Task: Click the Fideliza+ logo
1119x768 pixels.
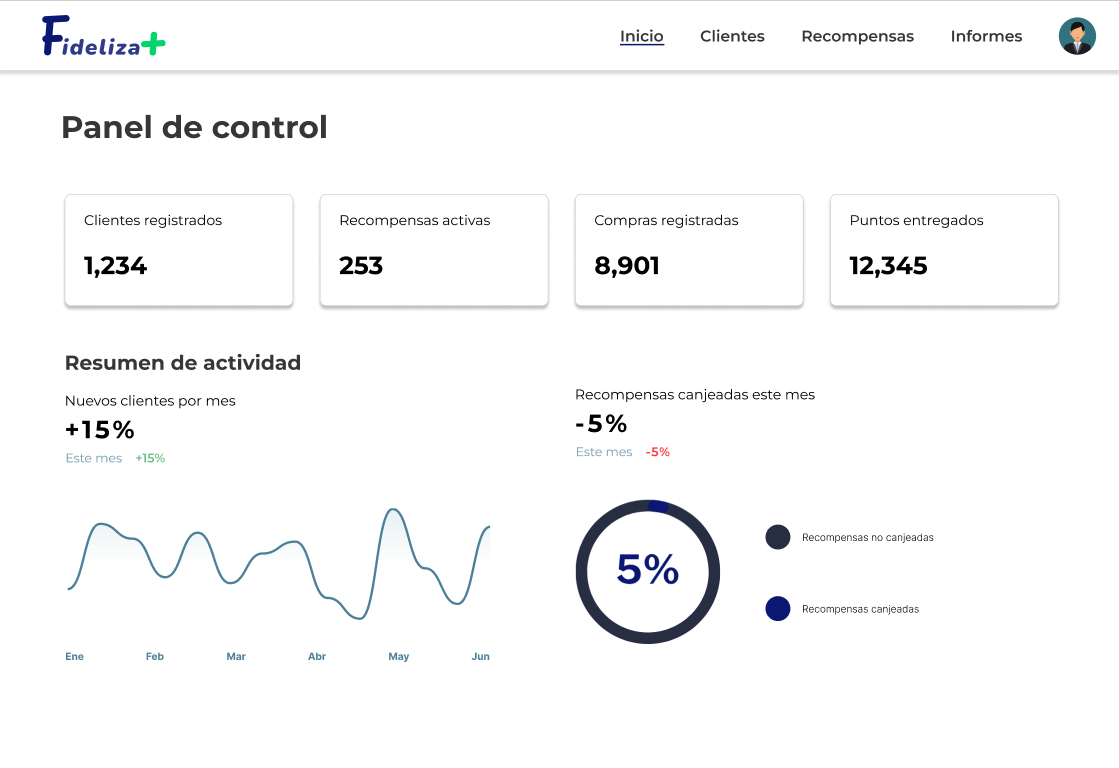Action: [103, 36]
